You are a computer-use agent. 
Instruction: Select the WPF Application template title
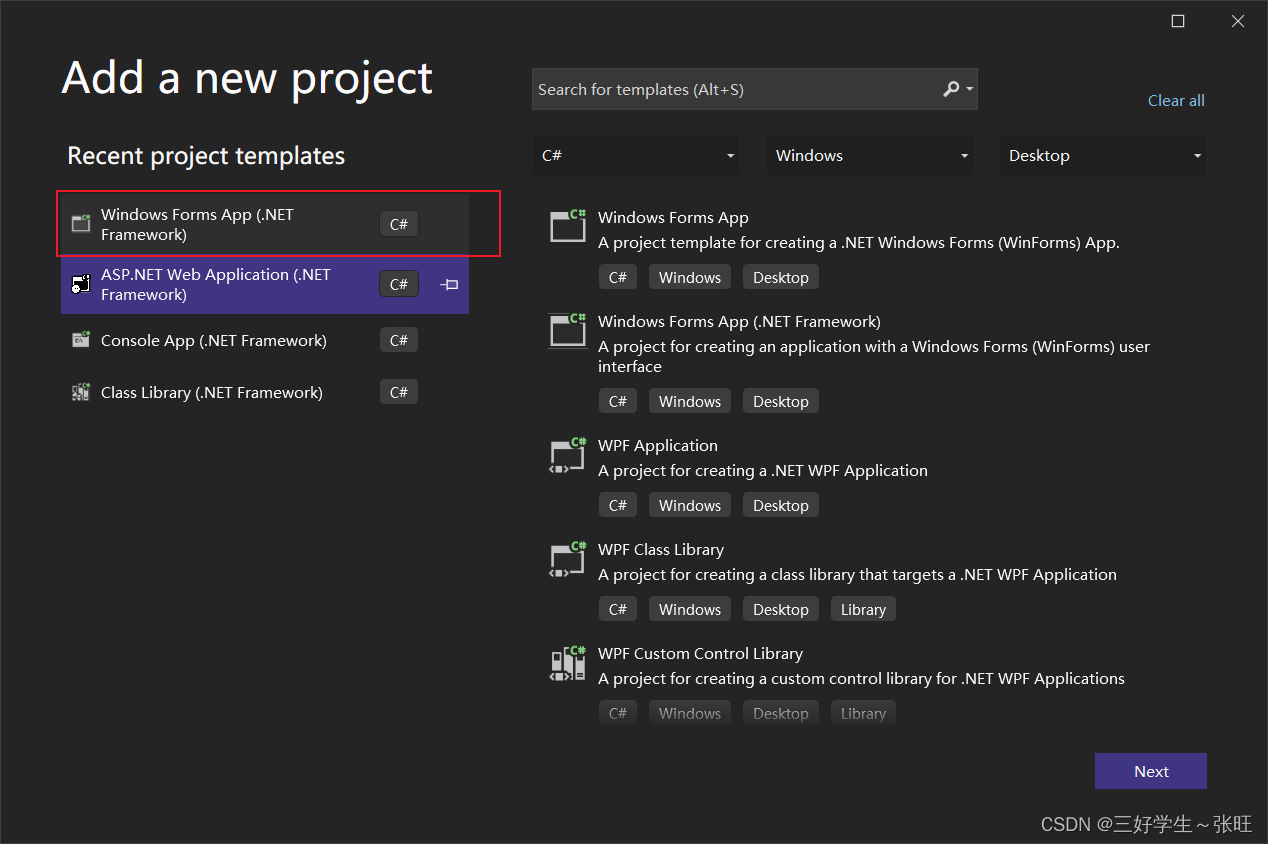click(x=658, y=446)
